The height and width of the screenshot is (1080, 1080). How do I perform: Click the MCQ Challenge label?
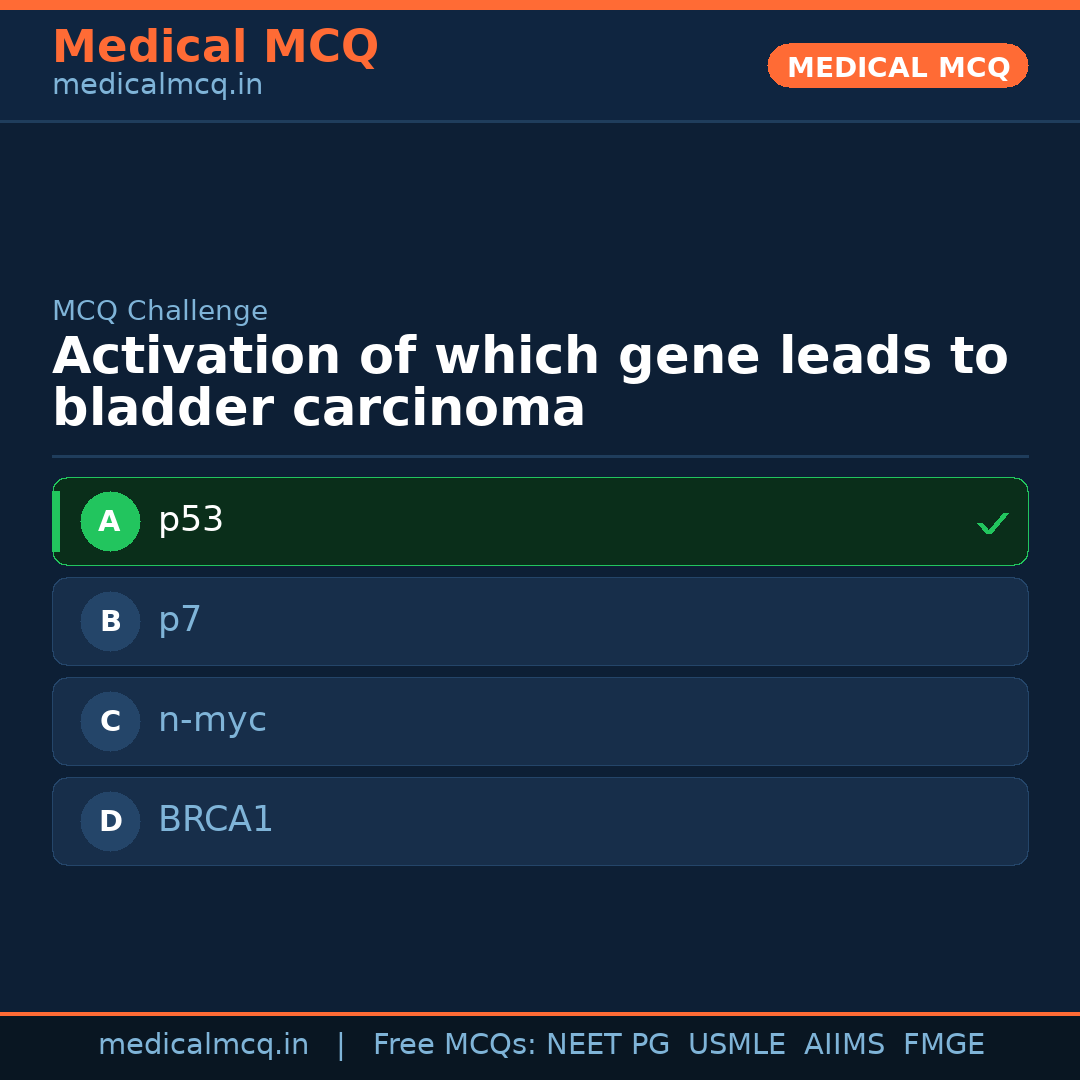pos(160,311)
